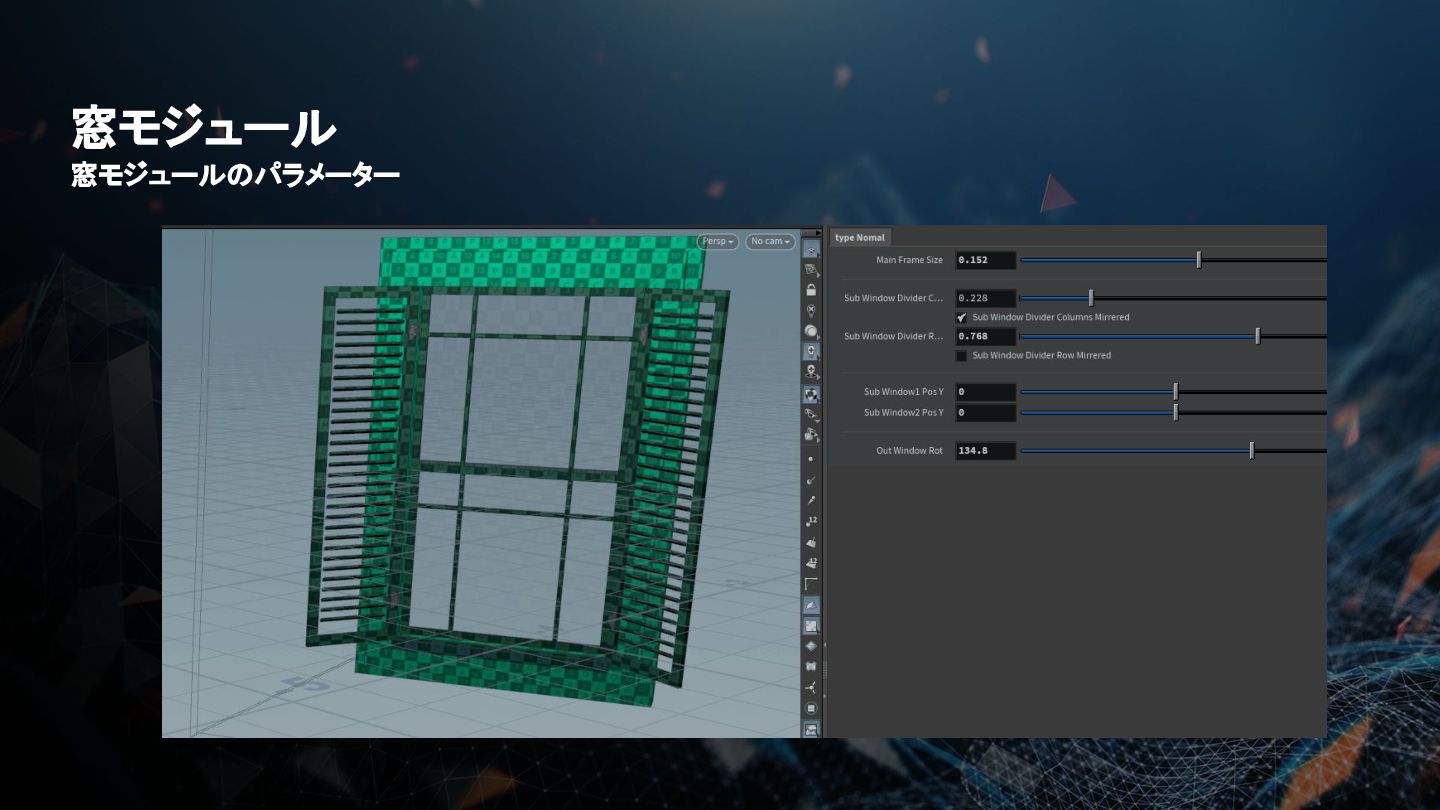Toggle the display point normals icon
Screen dimensions: 1440x810
[811, 480]
